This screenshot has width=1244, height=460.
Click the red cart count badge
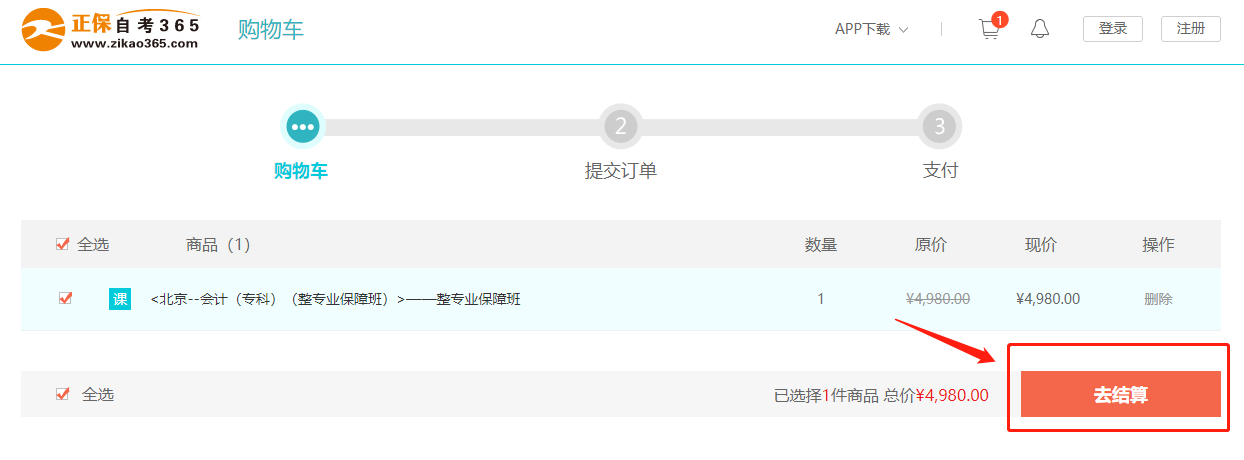1000,19
